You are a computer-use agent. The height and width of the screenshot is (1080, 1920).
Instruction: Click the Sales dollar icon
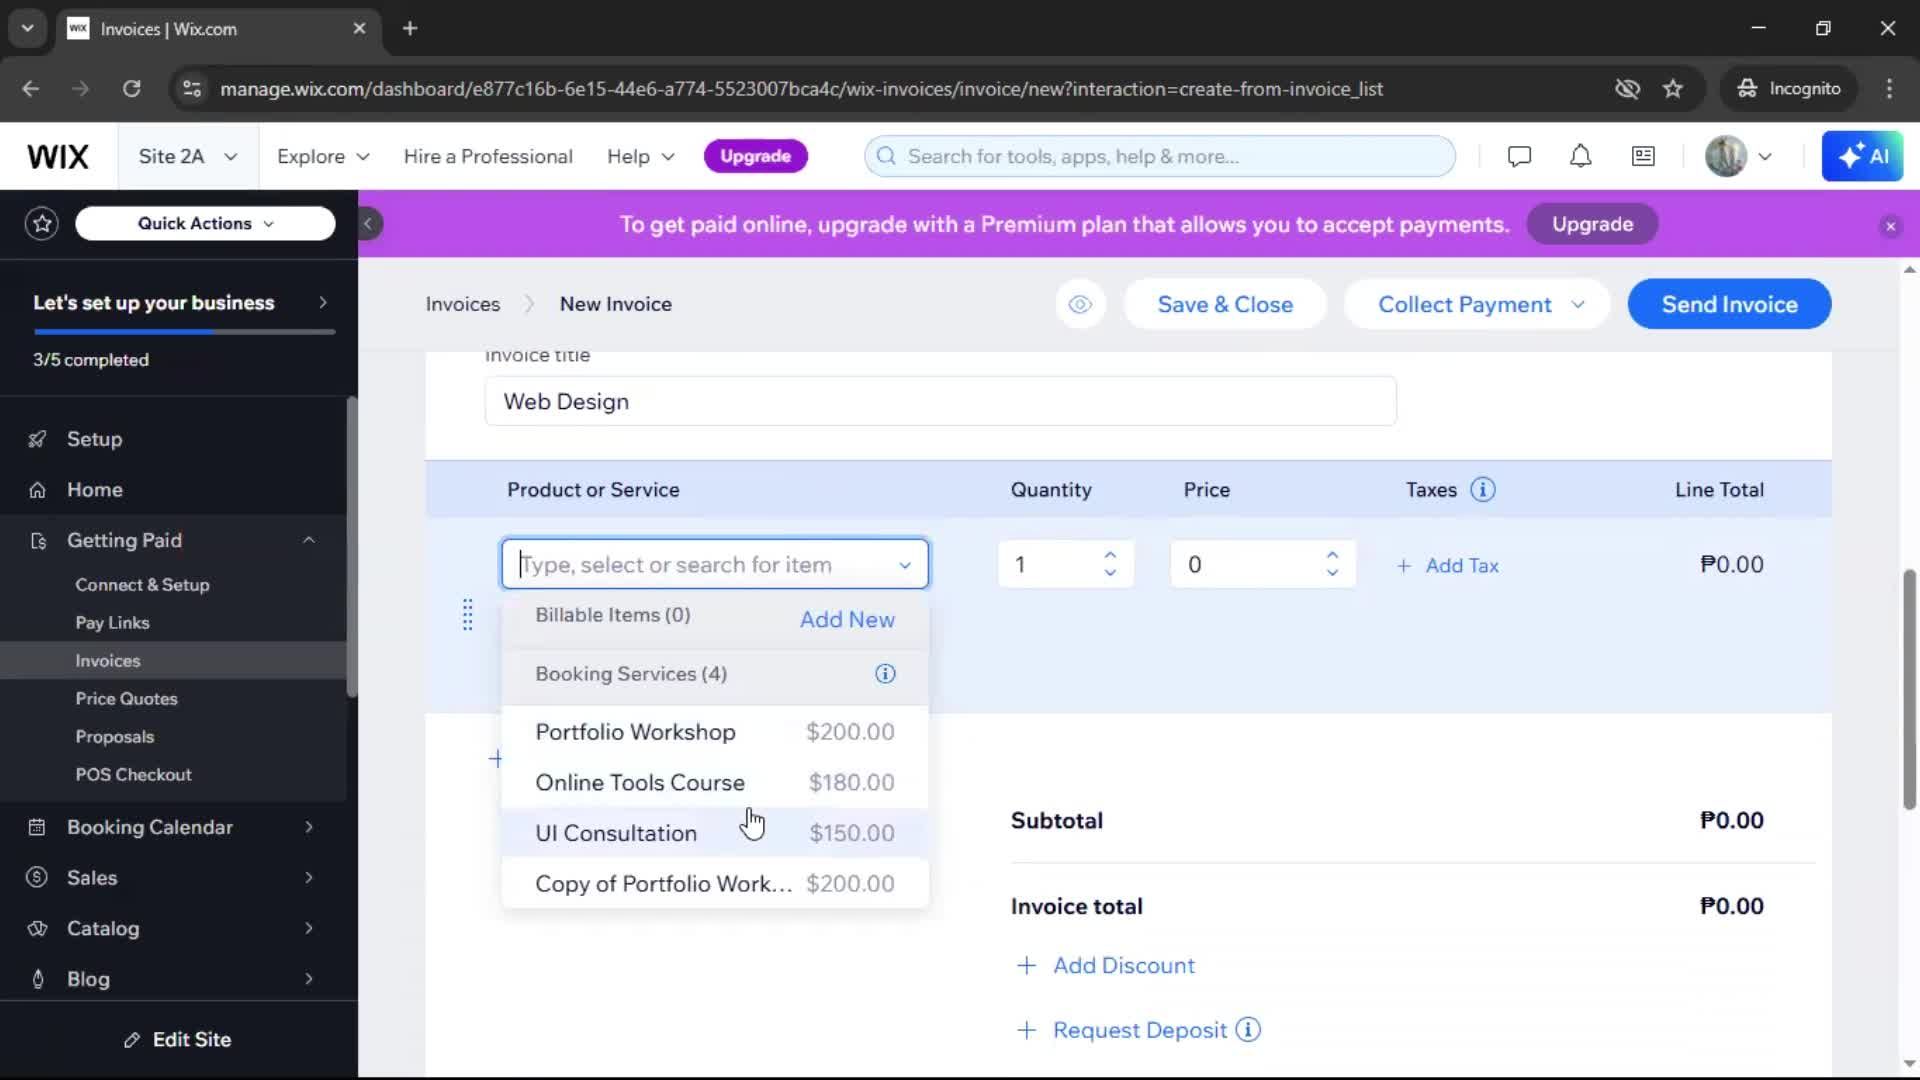tap(37, 878)
